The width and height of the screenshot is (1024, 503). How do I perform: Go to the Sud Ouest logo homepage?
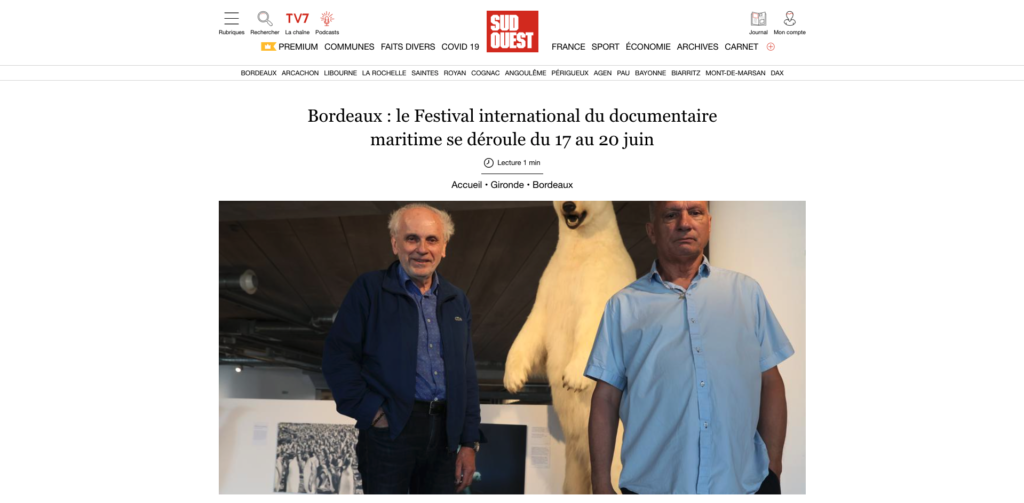512,31
